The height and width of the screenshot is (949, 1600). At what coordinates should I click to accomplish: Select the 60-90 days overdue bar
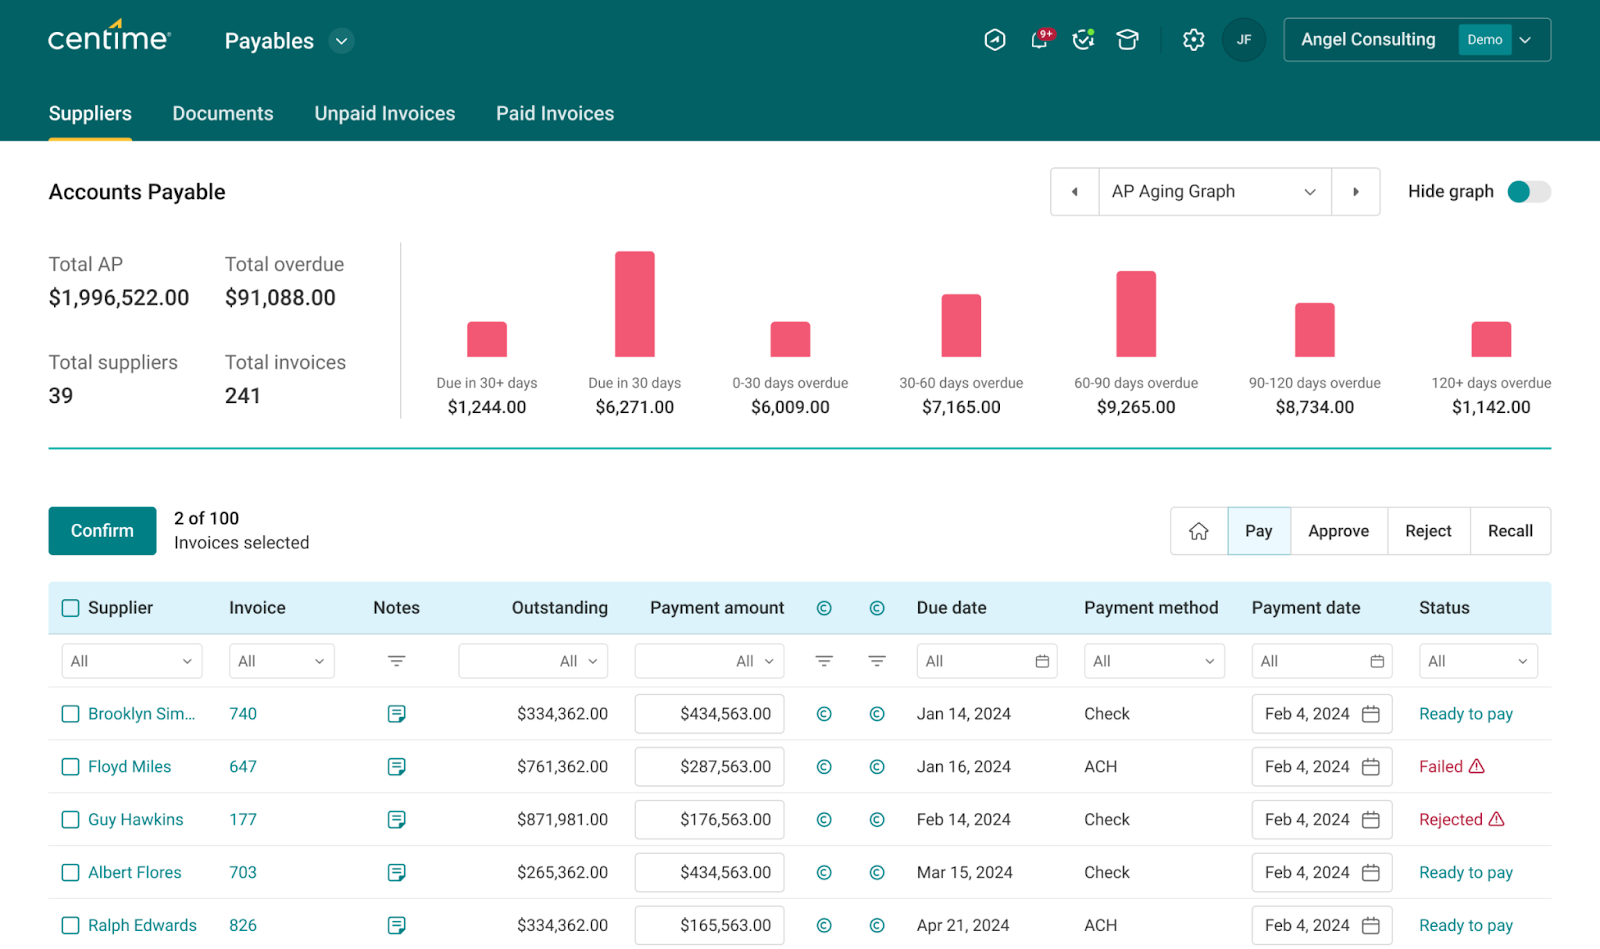coord(1136,314)
